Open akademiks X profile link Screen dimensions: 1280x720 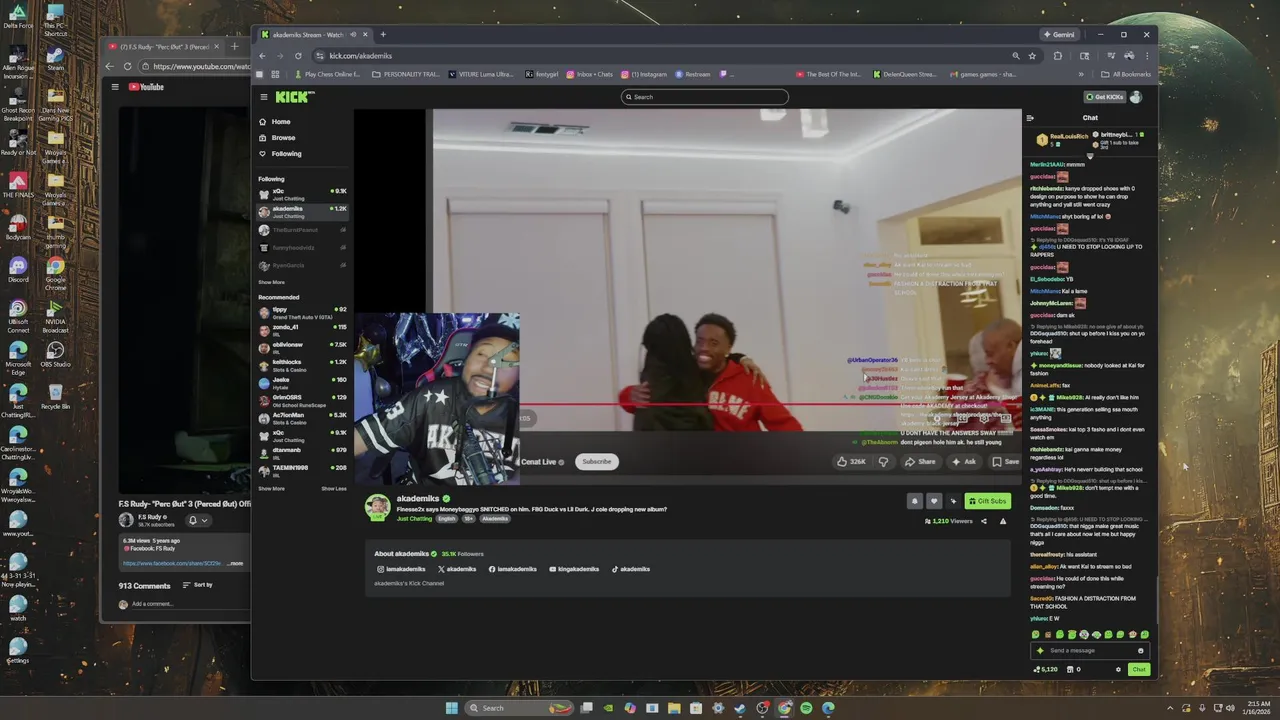(x=456, y=569)
